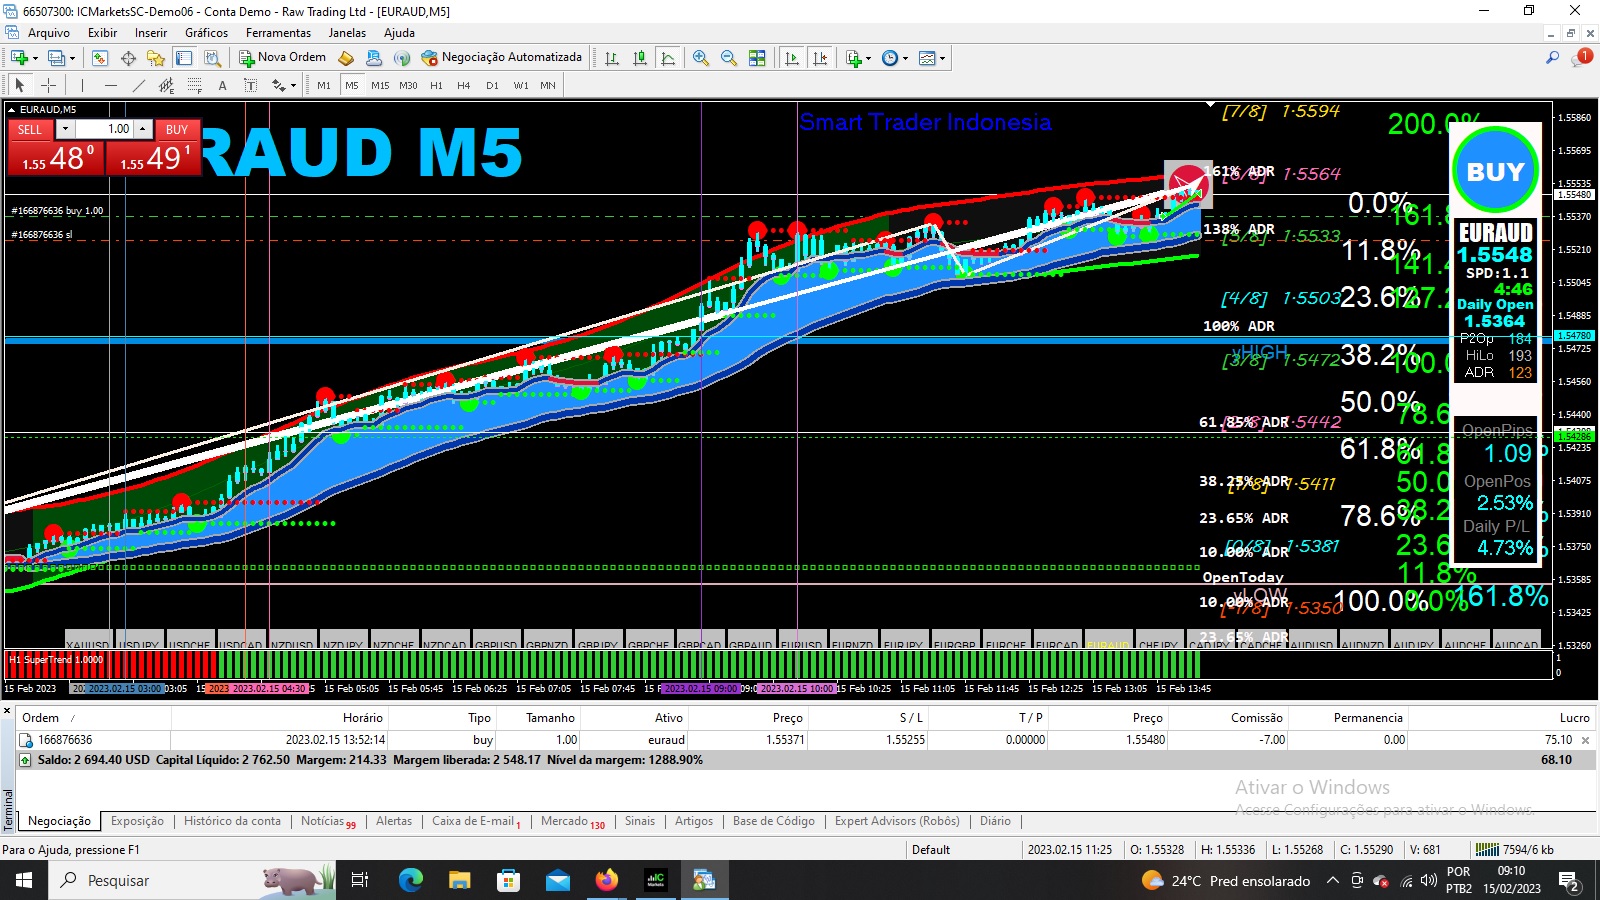Open Firefox from the Windows taskbar
This screenshot has width=1600, height=900.
[x=607, y=880]
